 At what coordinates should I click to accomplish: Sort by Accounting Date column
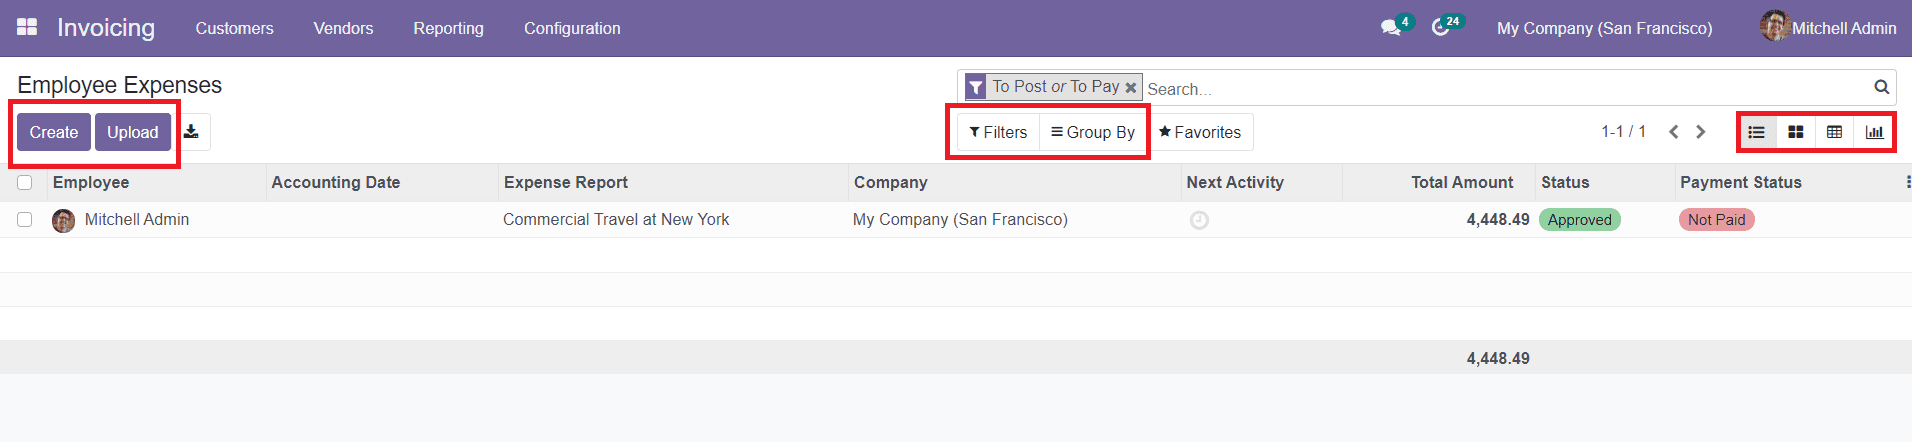click(x=336, y=182)
